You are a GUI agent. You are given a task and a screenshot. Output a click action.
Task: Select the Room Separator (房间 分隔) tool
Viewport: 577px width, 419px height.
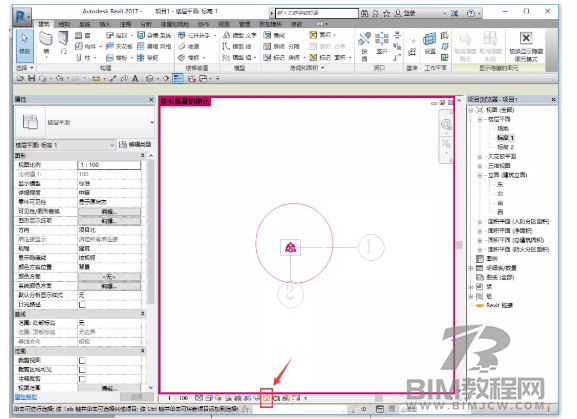click(281, 46)
